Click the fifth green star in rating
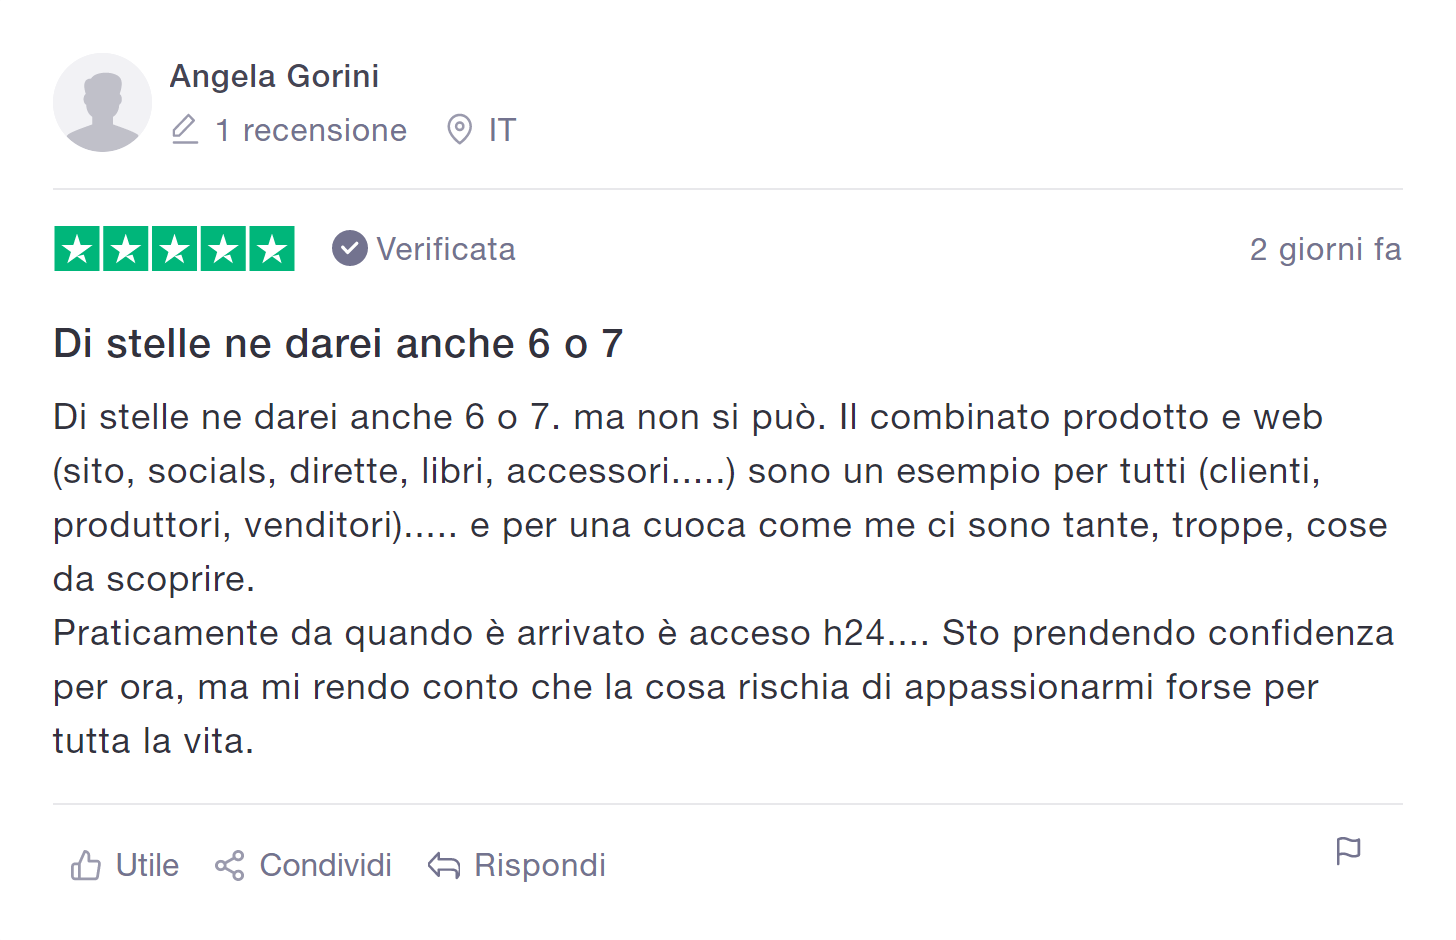 coord(272,249)
